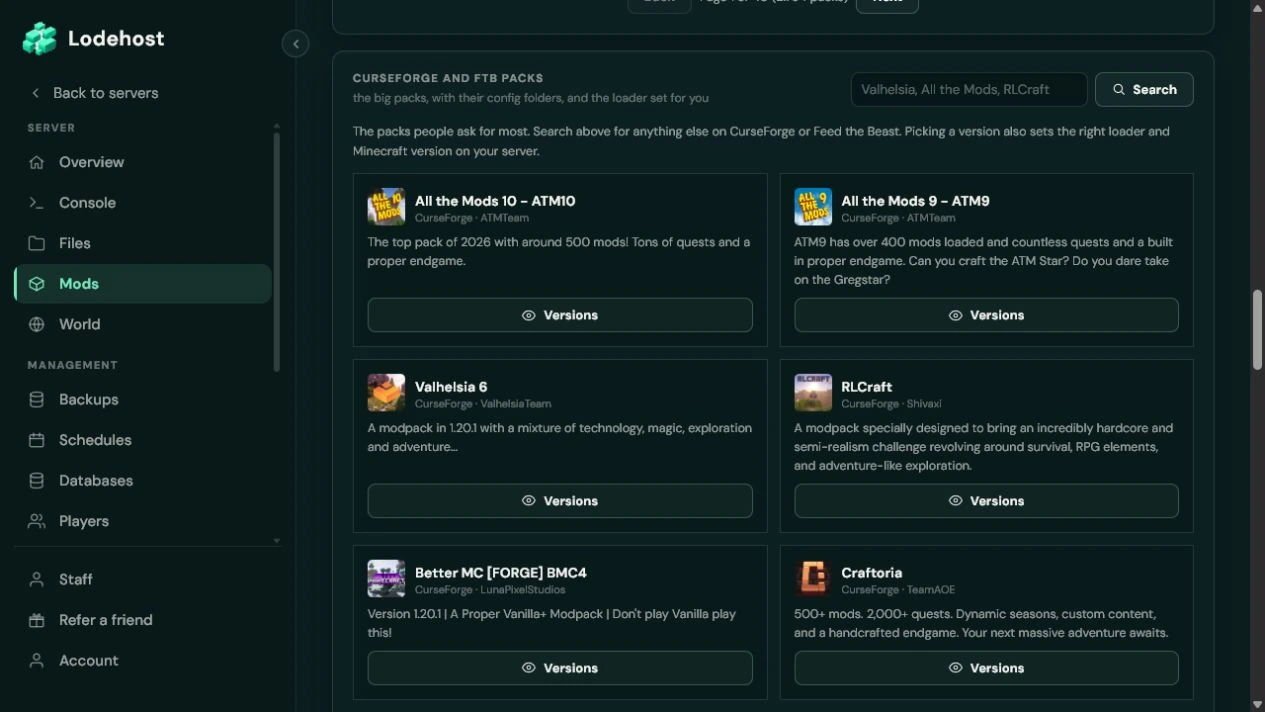Click the modpack search input field
The height and width of the screenshot is (712, 1265).
point(969,89)
